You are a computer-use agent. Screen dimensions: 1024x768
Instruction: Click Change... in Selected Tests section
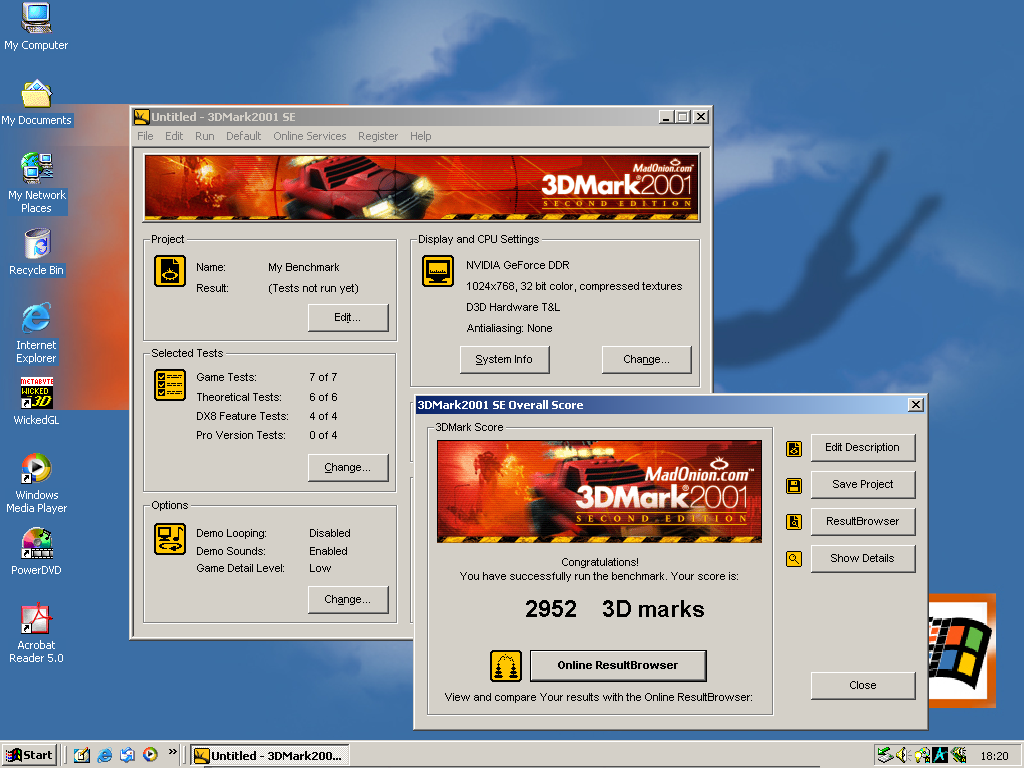tap(348, 468)
